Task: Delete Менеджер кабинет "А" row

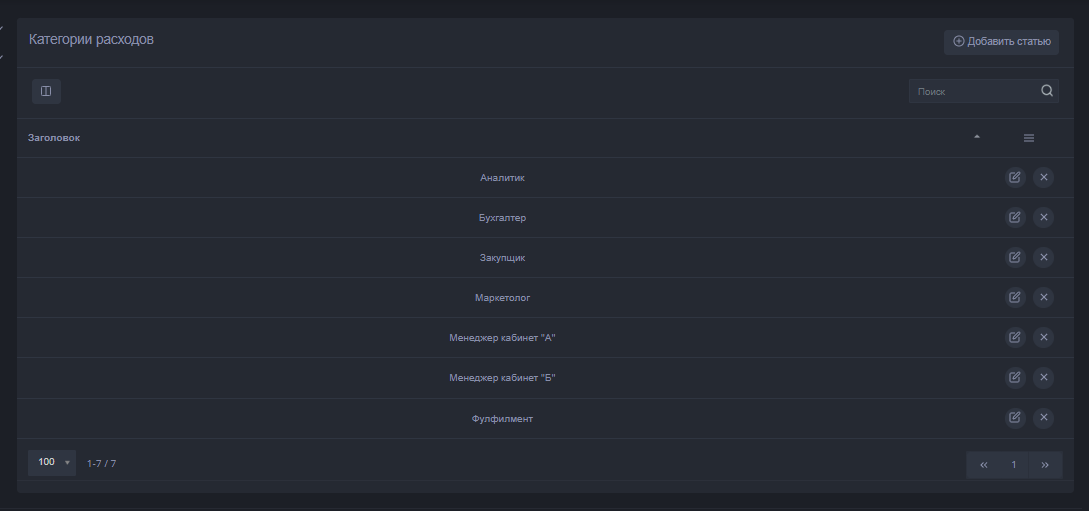Action: 1043,338
